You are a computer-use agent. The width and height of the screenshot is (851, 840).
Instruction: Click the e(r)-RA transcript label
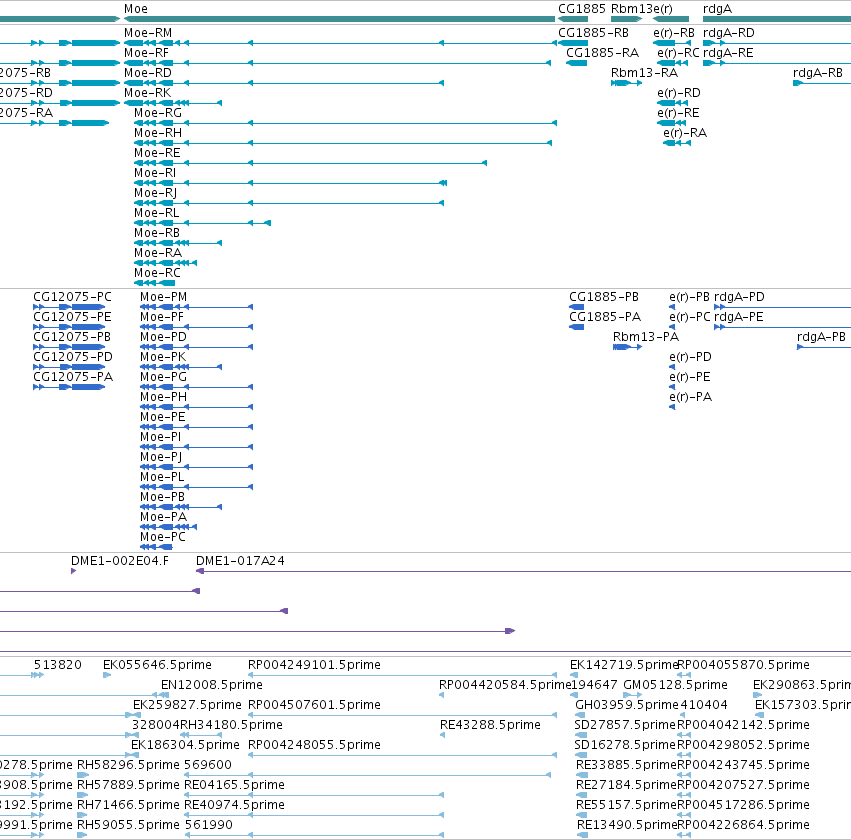(685, 133)
